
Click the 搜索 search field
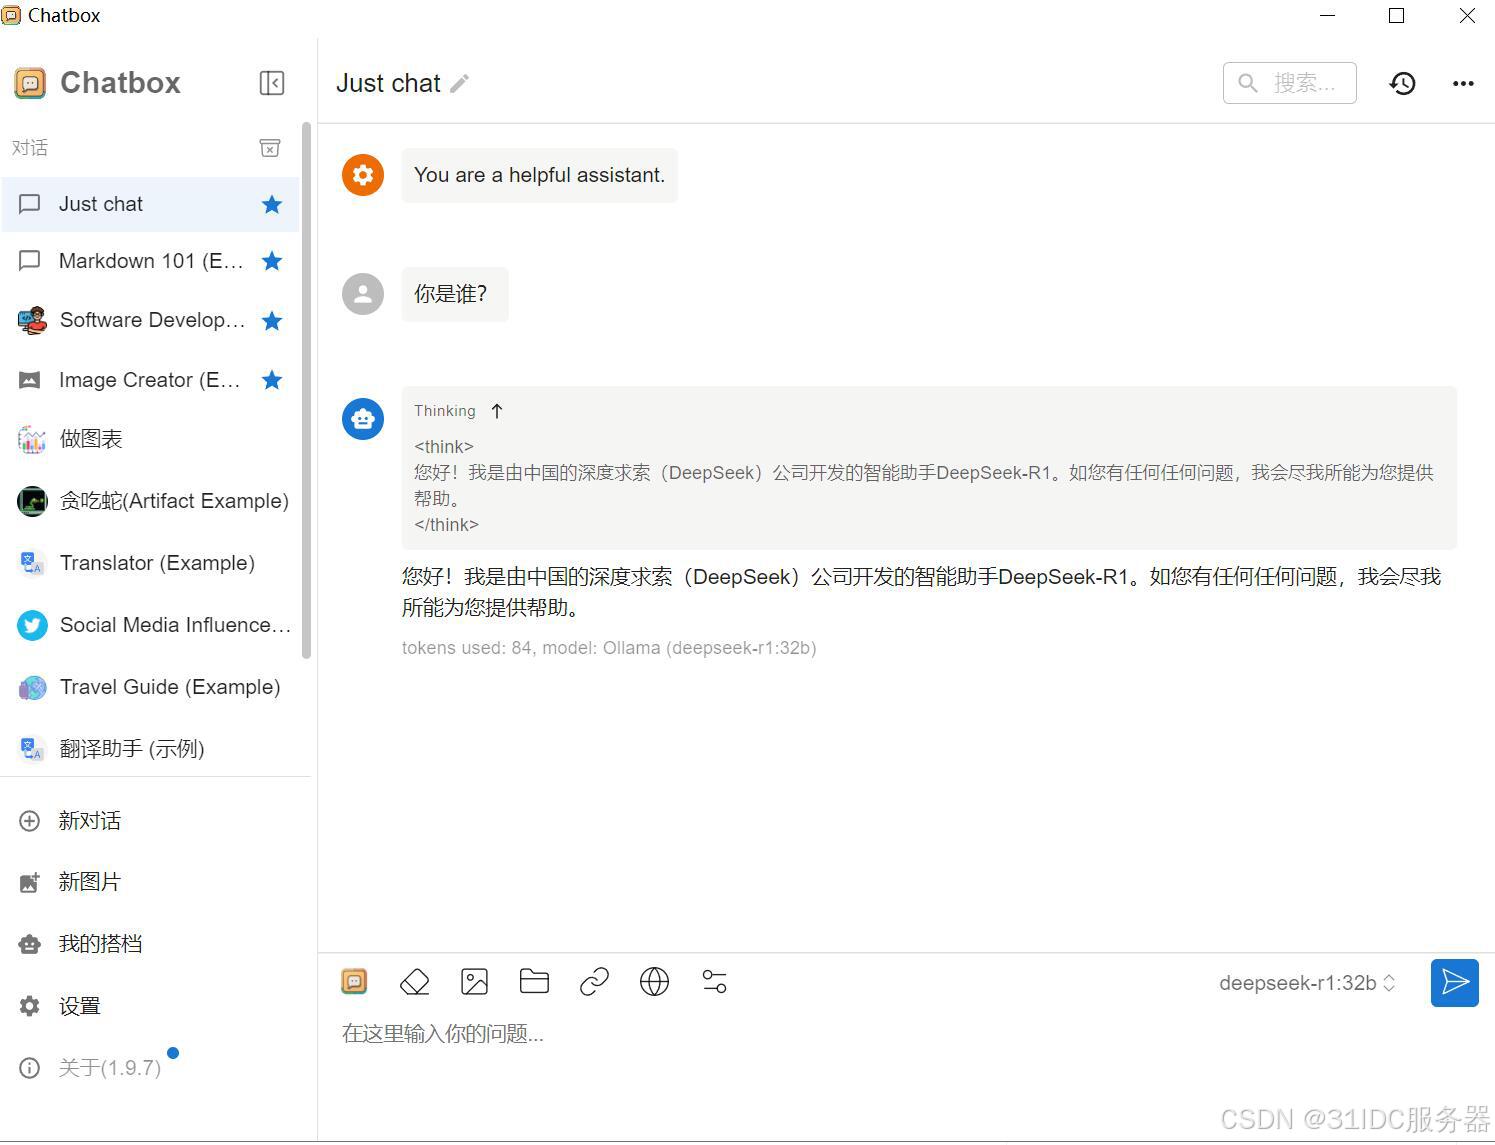click(x=1289, y=83)
